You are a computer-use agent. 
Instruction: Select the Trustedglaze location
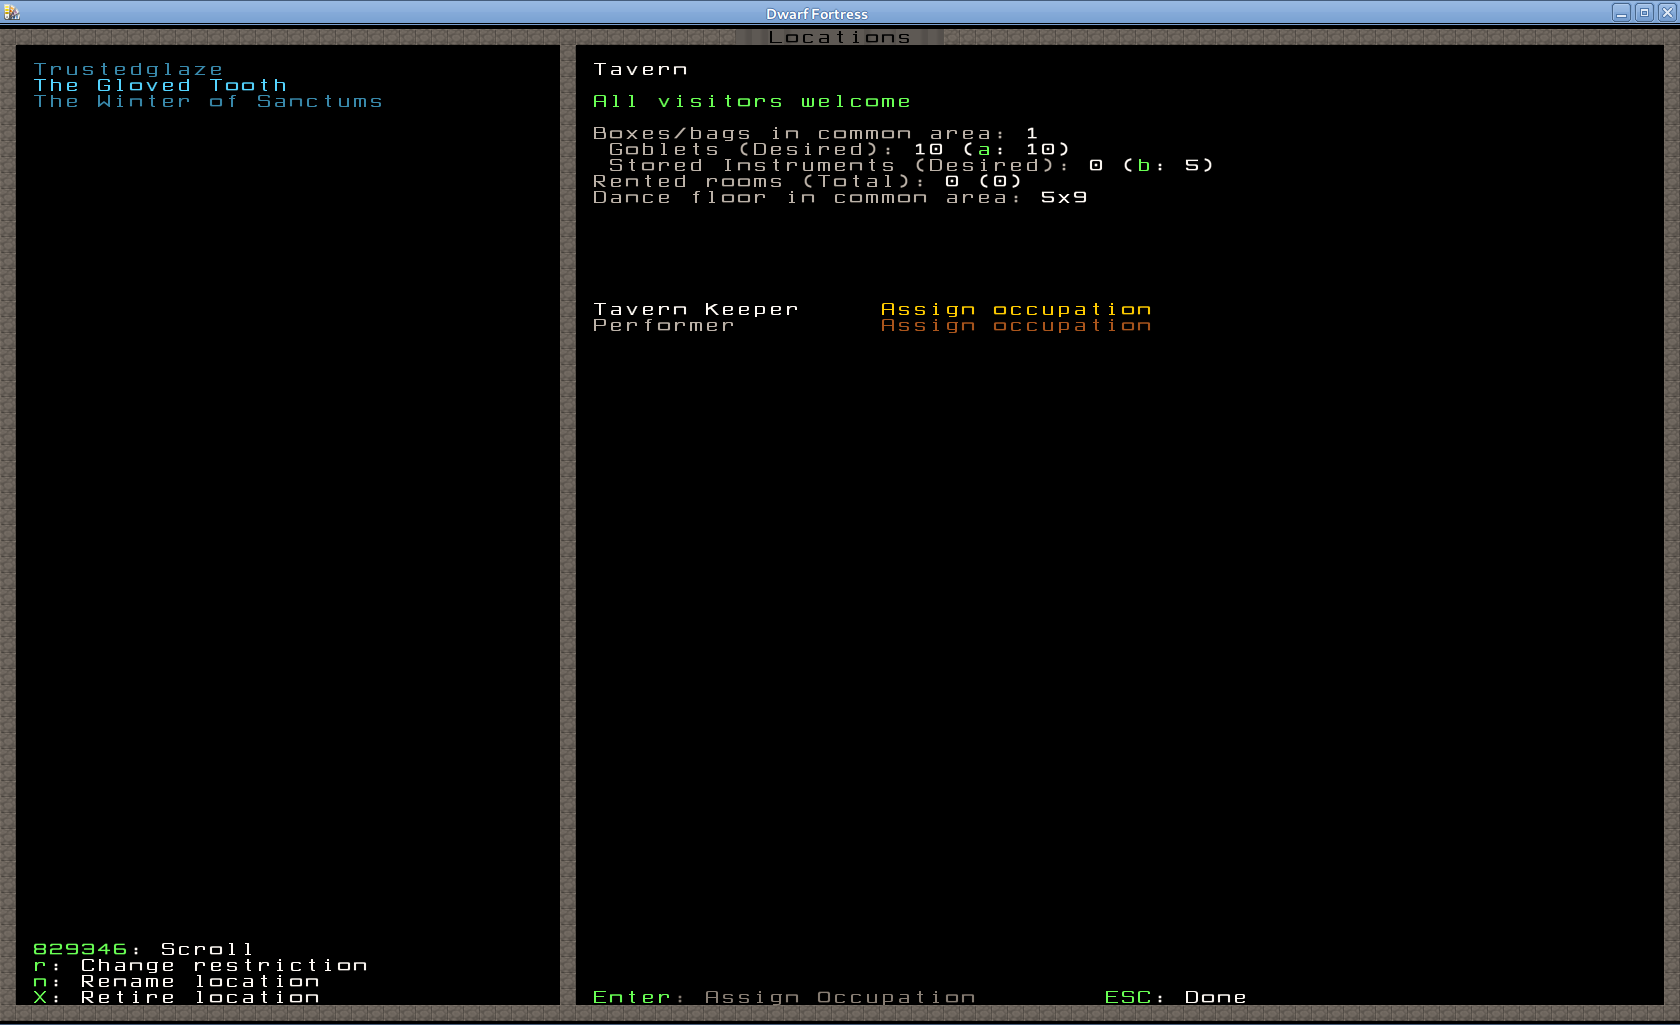point(128,70)
